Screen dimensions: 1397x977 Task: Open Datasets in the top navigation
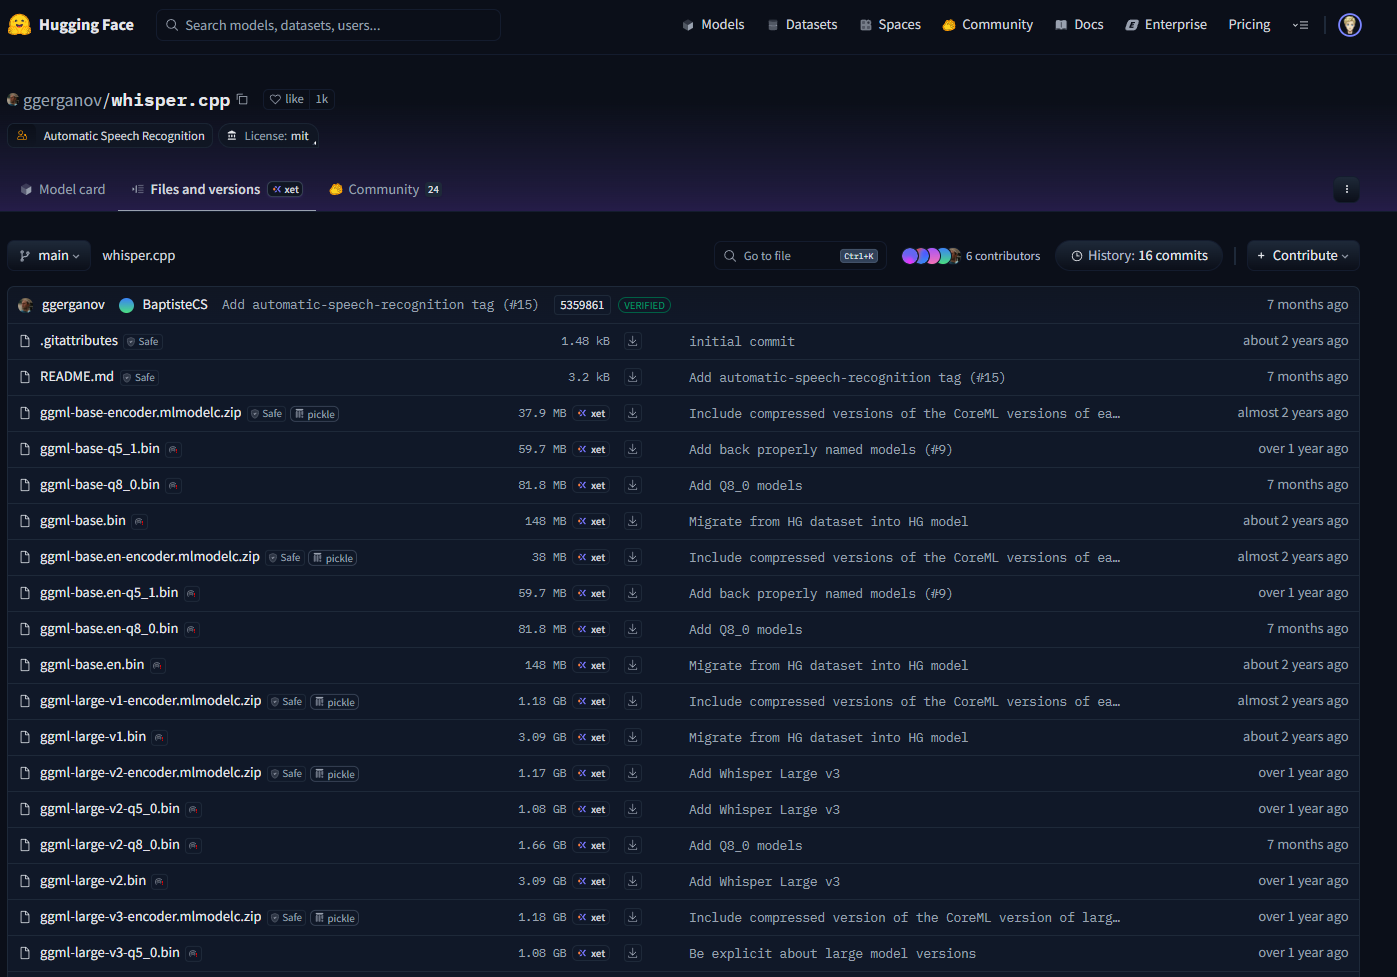click(x=802, y=25)
